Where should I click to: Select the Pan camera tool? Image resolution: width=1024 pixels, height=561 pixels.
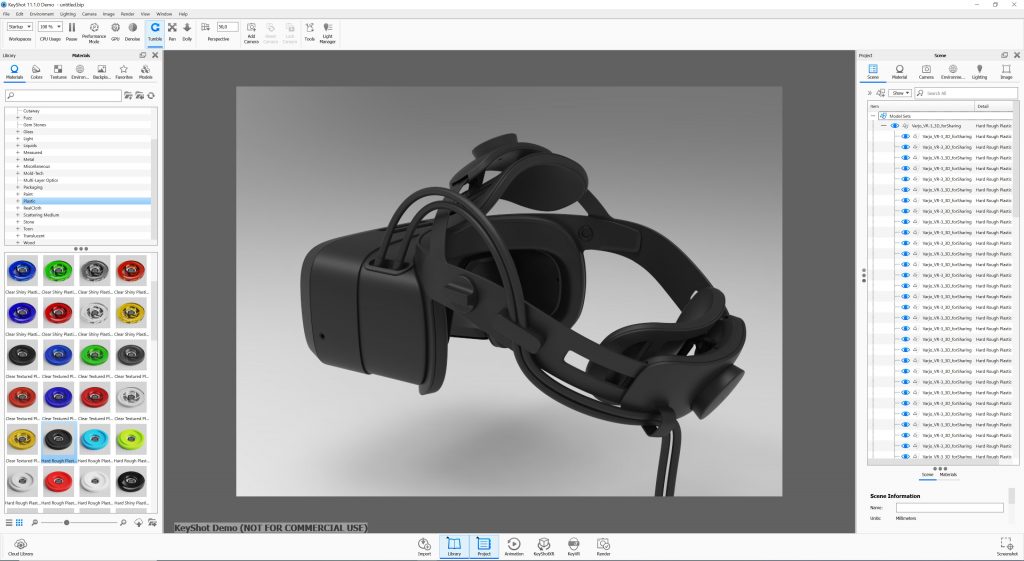(x=172, y=30)
